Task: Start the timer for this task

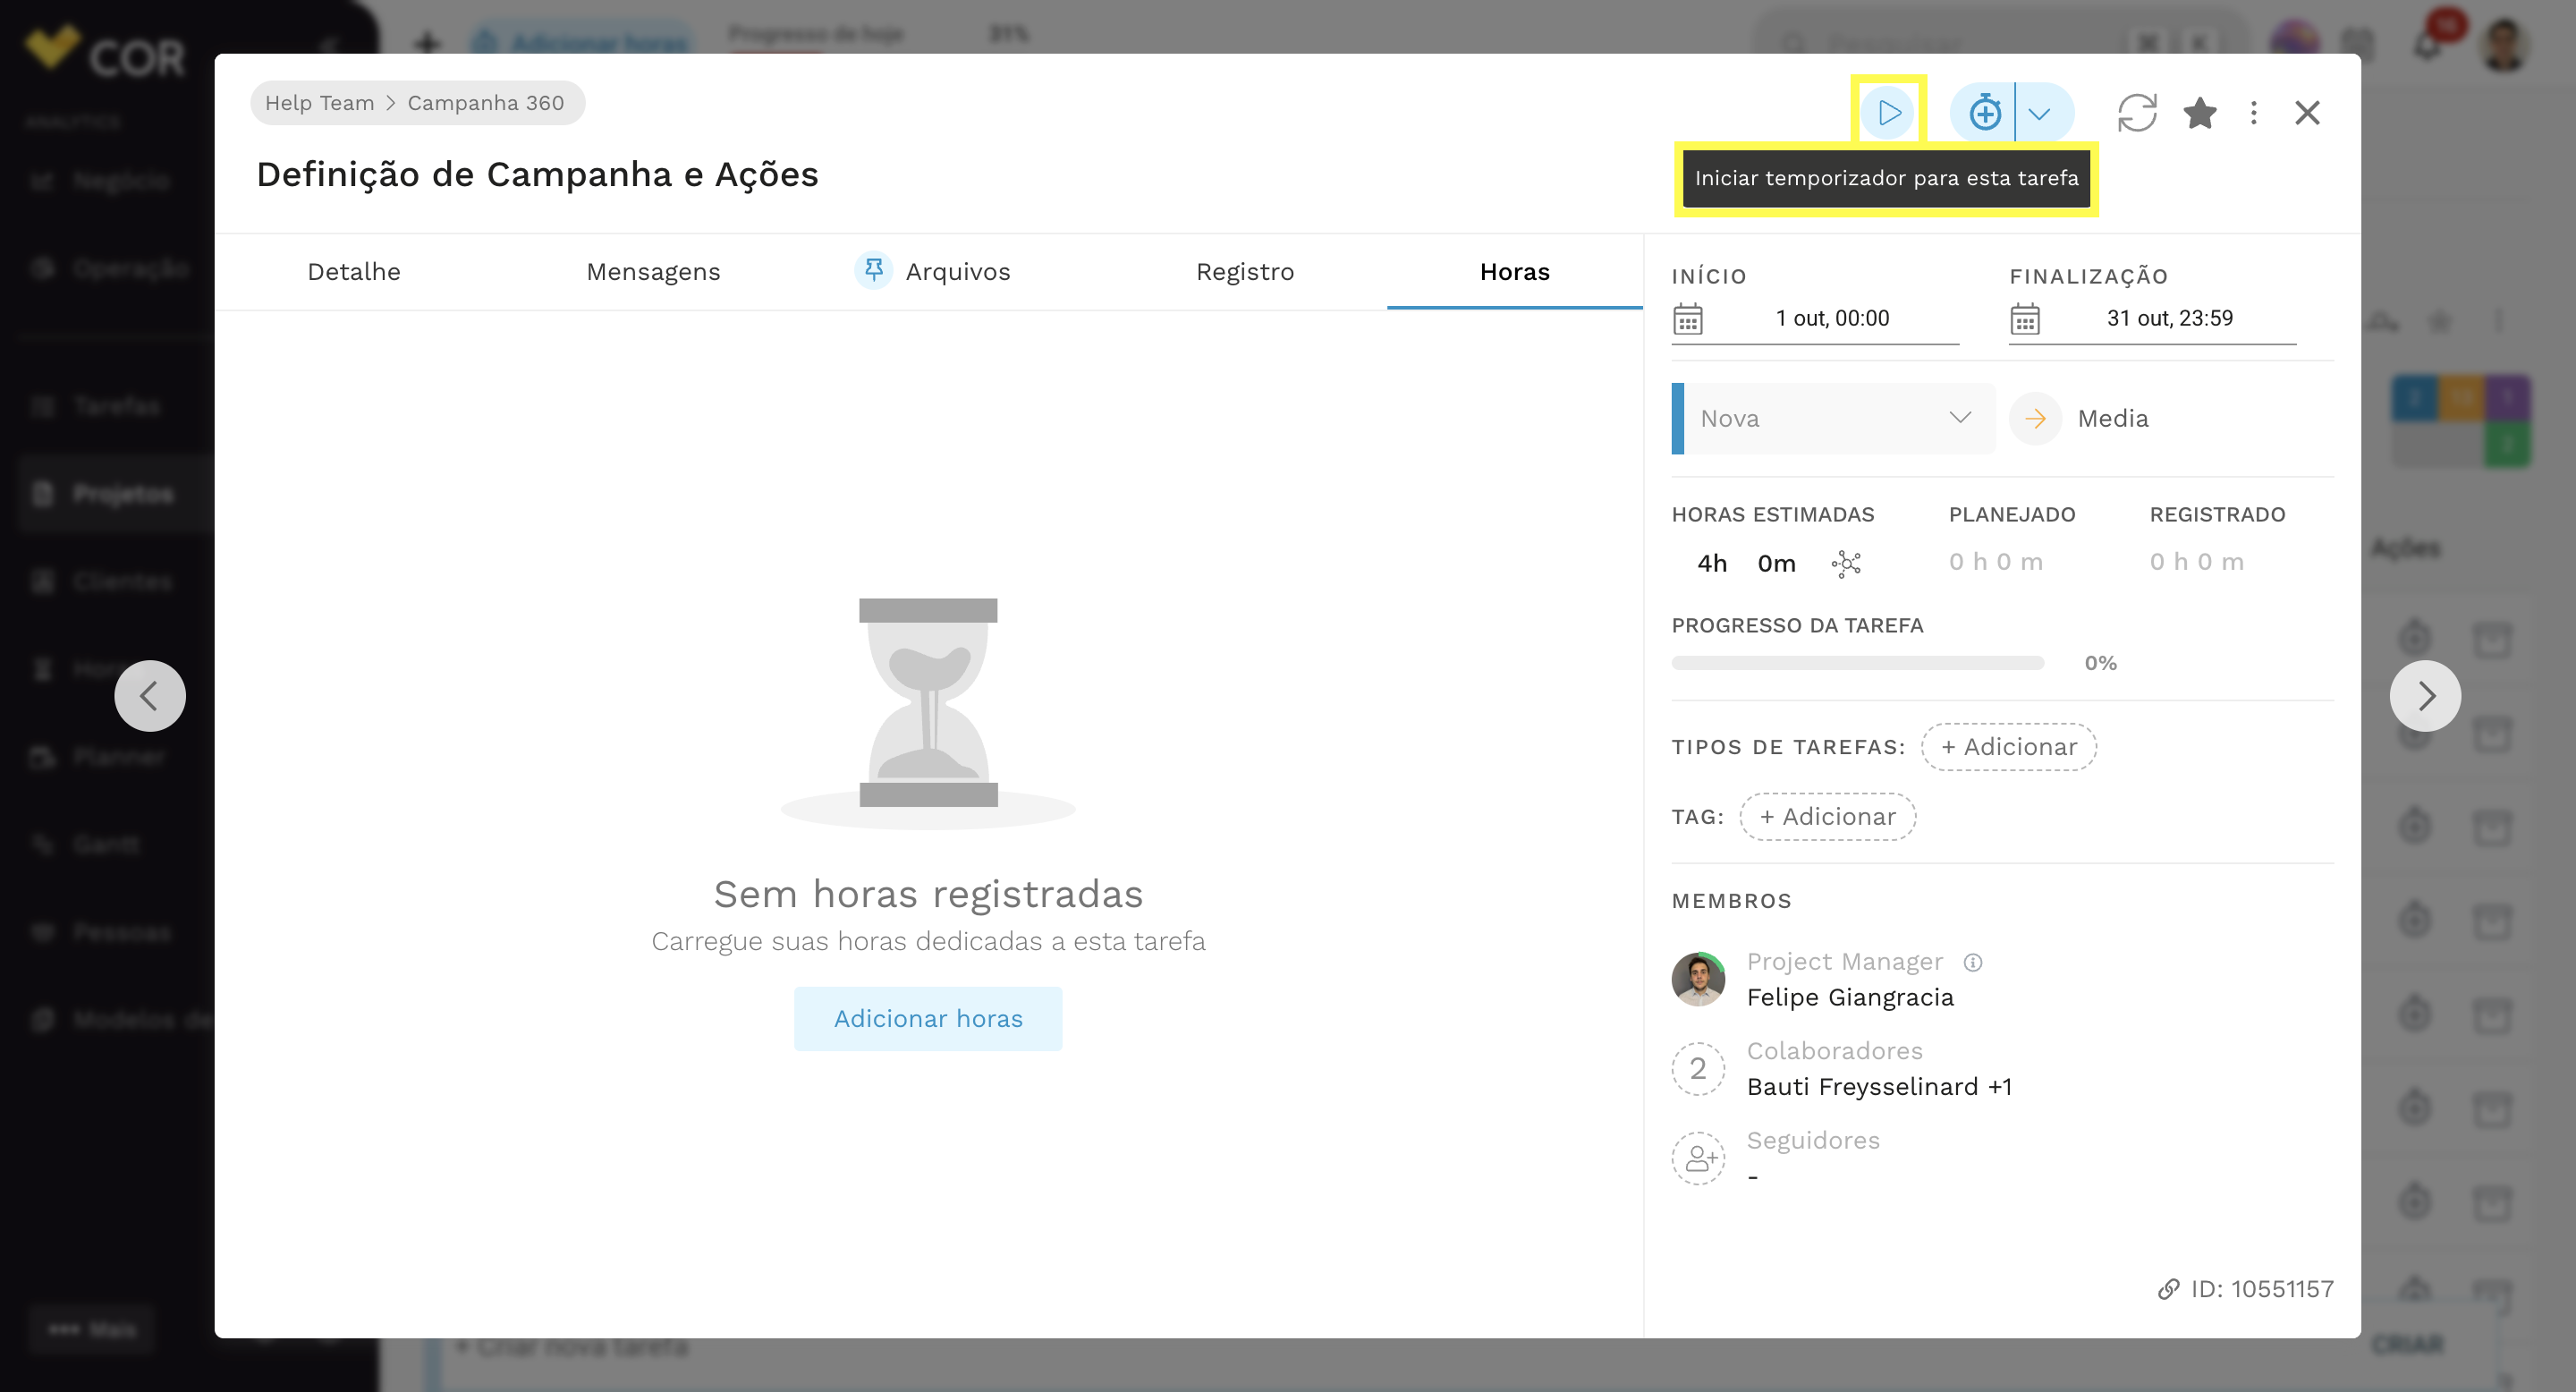Action: click(x=1888, y=112)
